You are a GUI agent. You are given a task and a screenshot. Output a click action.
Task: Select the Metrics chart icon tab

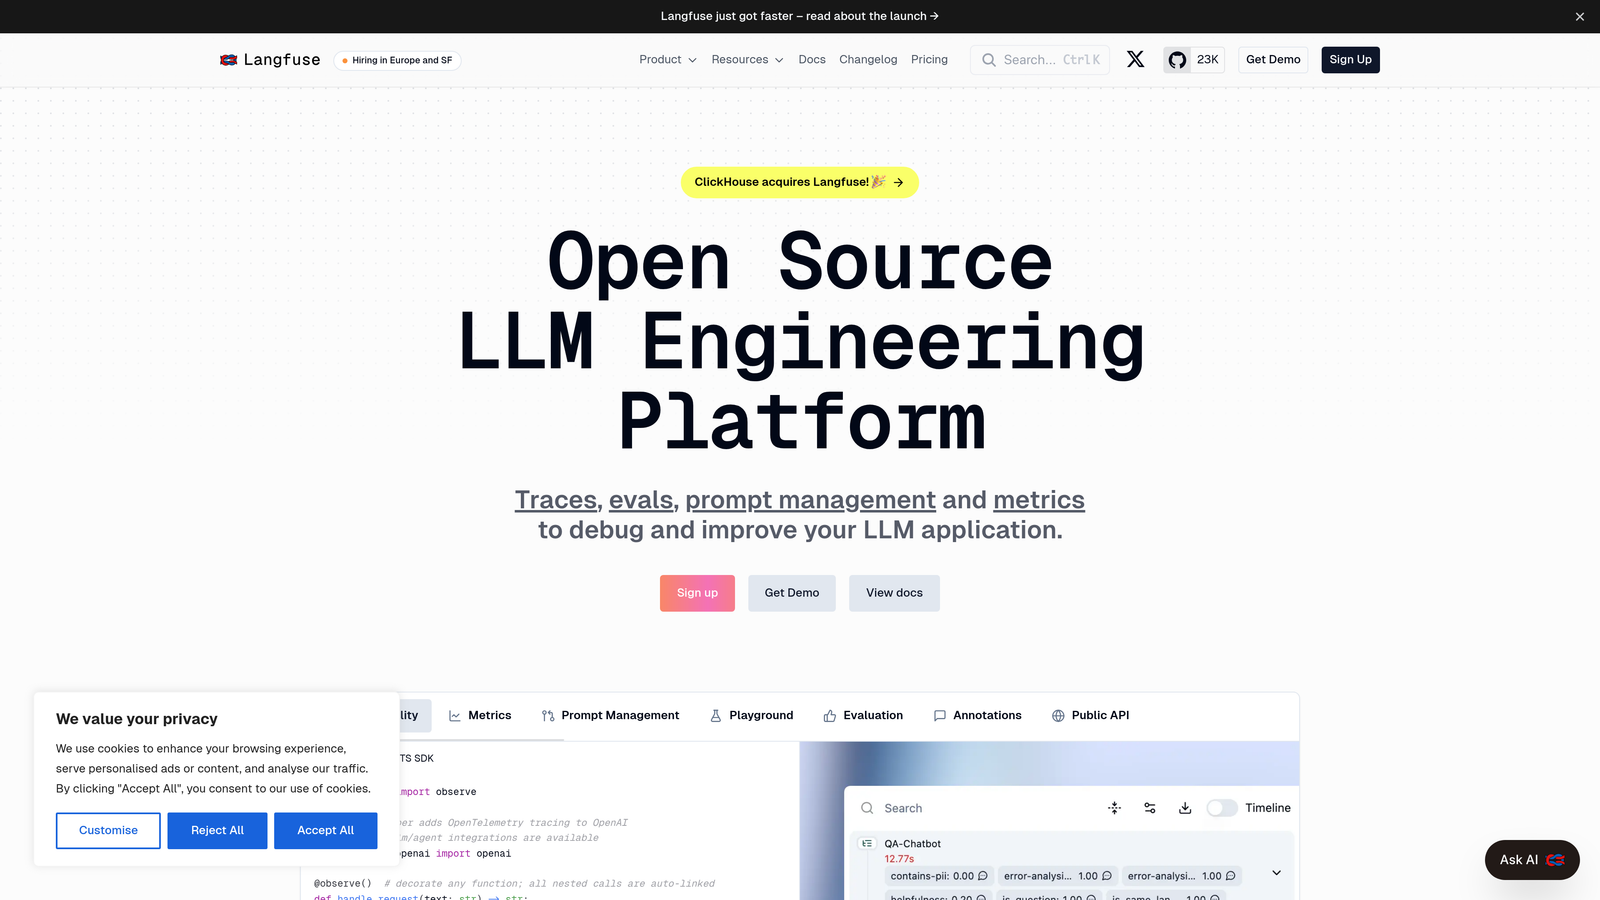pos(454,715)
